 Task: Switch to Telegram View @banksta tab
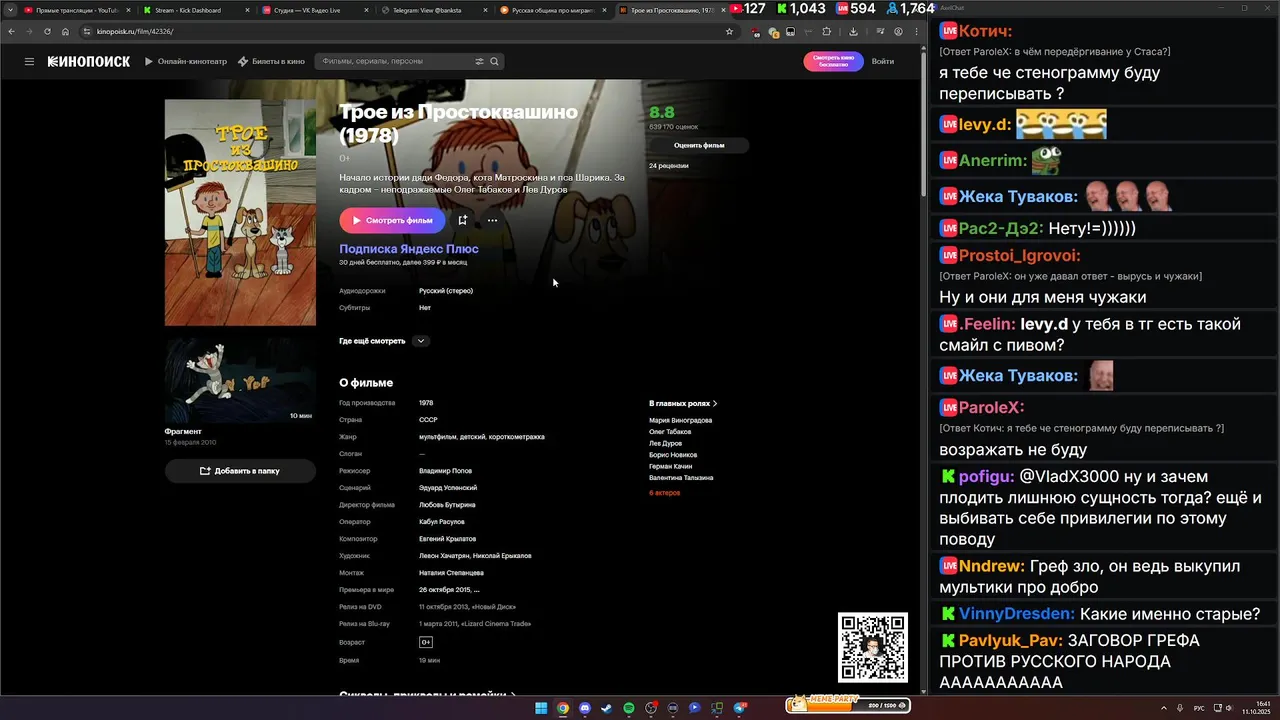tap(433, 9)
